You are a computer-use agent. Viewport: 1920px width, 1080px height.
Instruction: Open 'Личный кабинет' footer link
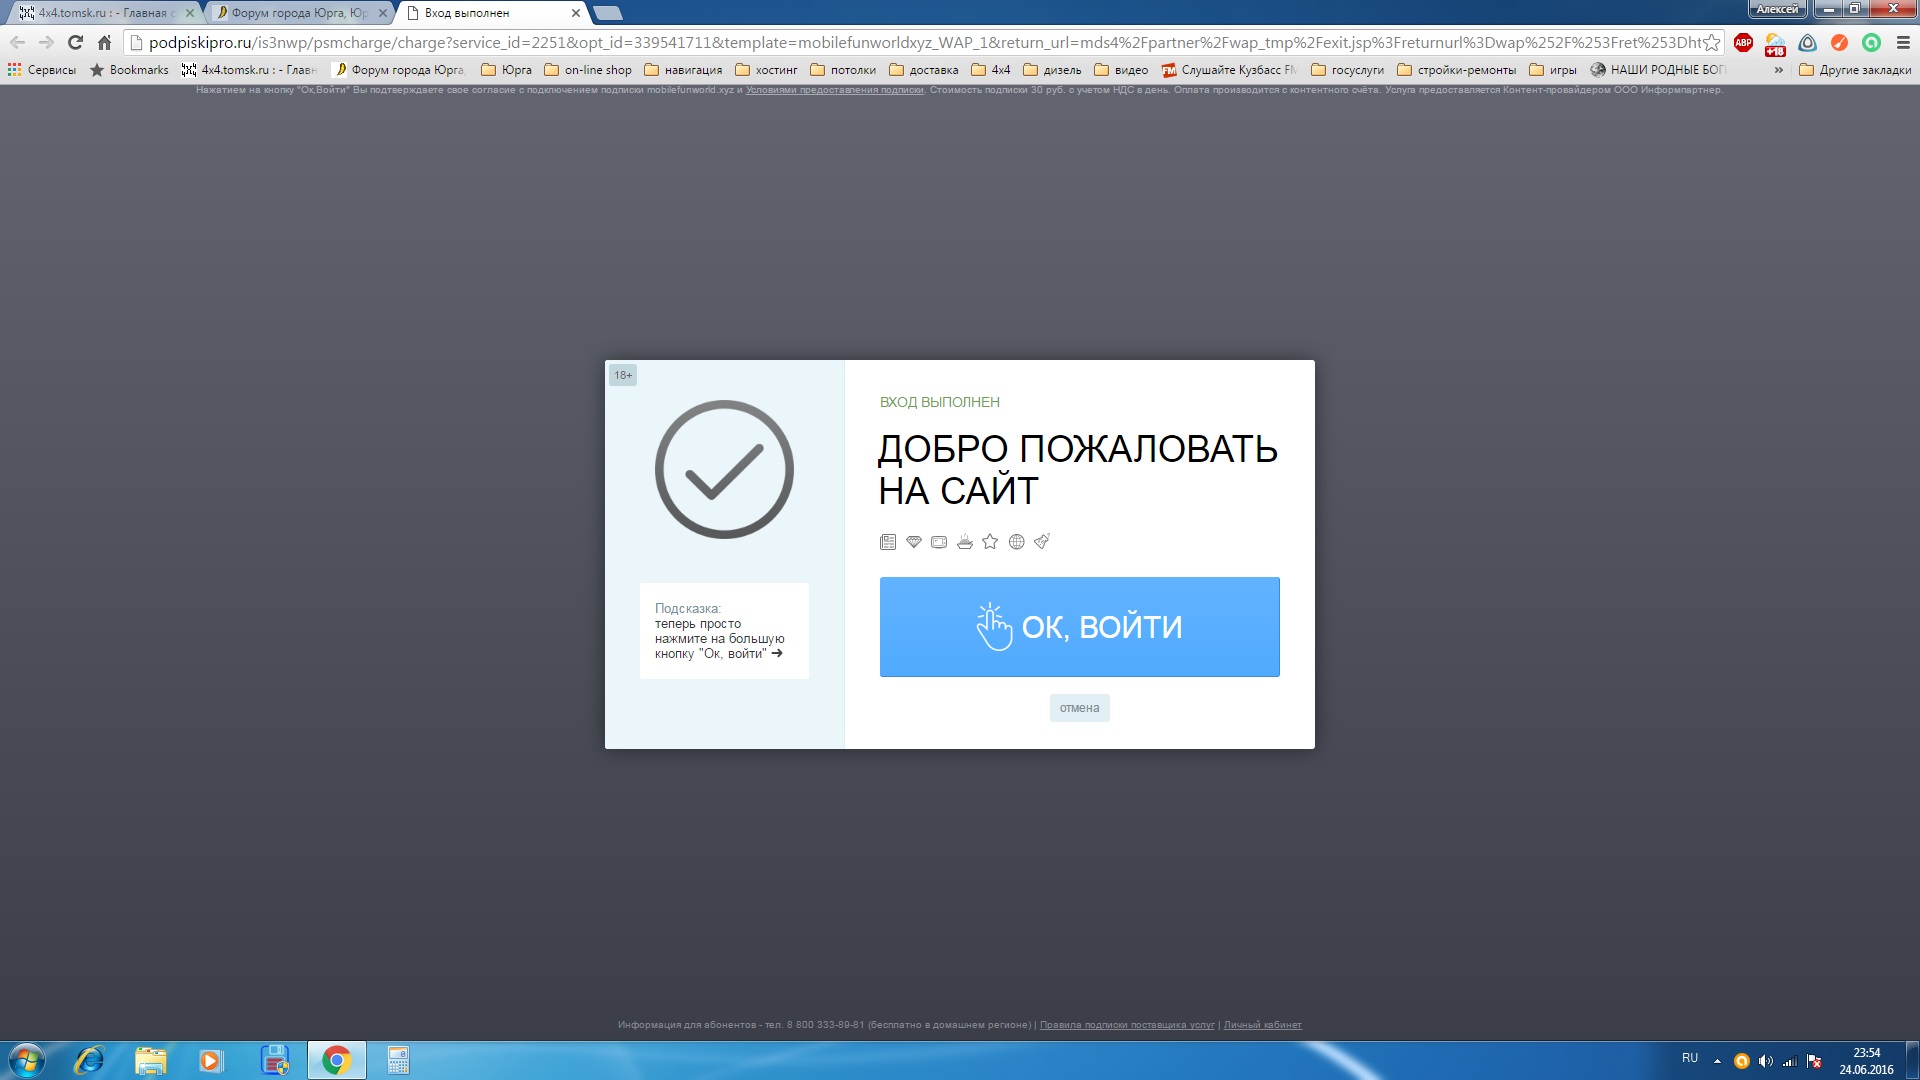pos(1262,1025)
